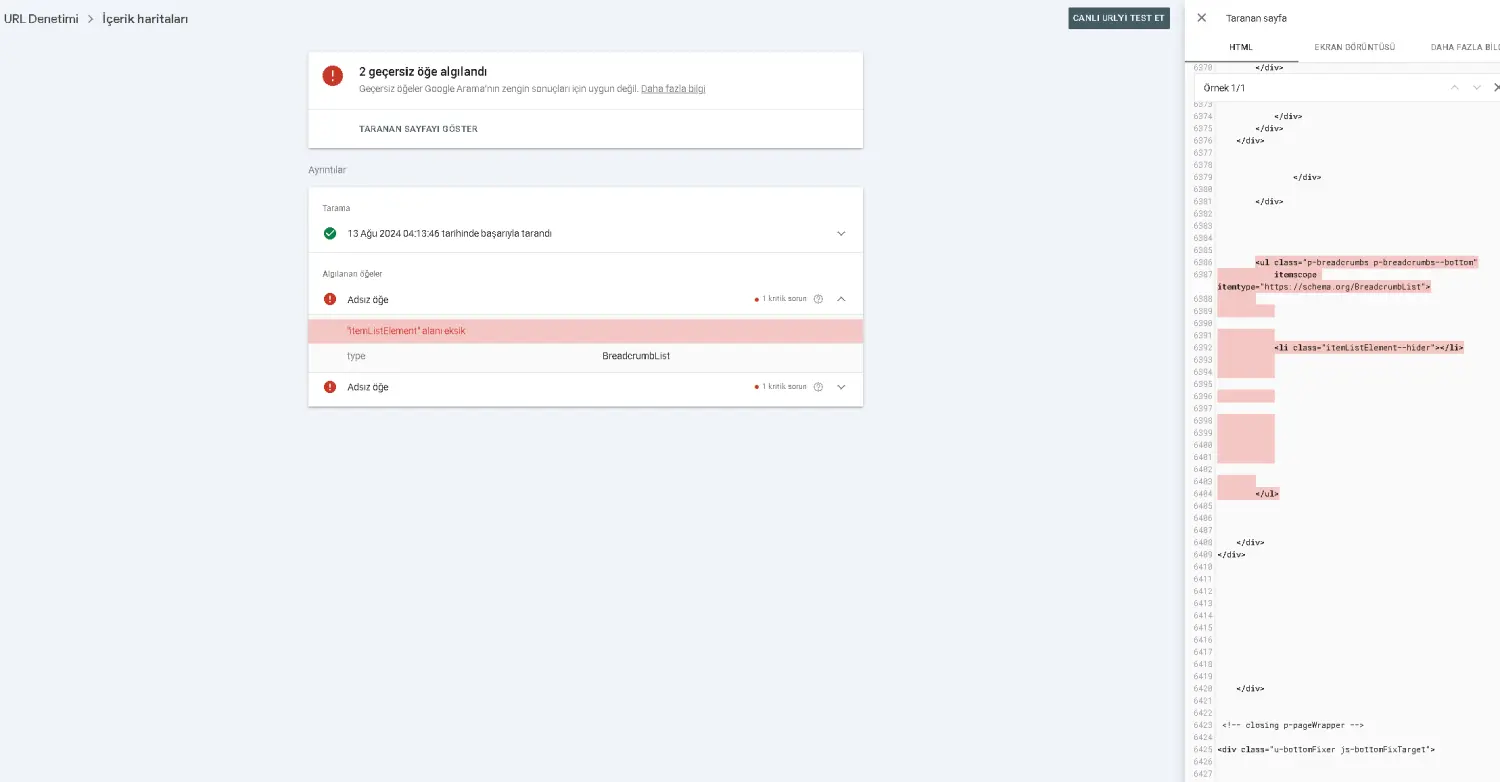Switch to the HTML tab
This screenshot has width=1500, height=782.
coord(1240,47)
